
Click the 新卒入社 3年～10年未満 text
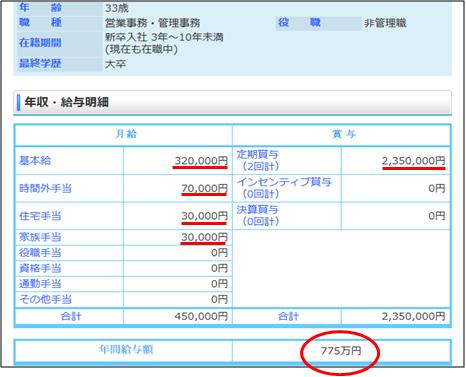pos(164,37)
